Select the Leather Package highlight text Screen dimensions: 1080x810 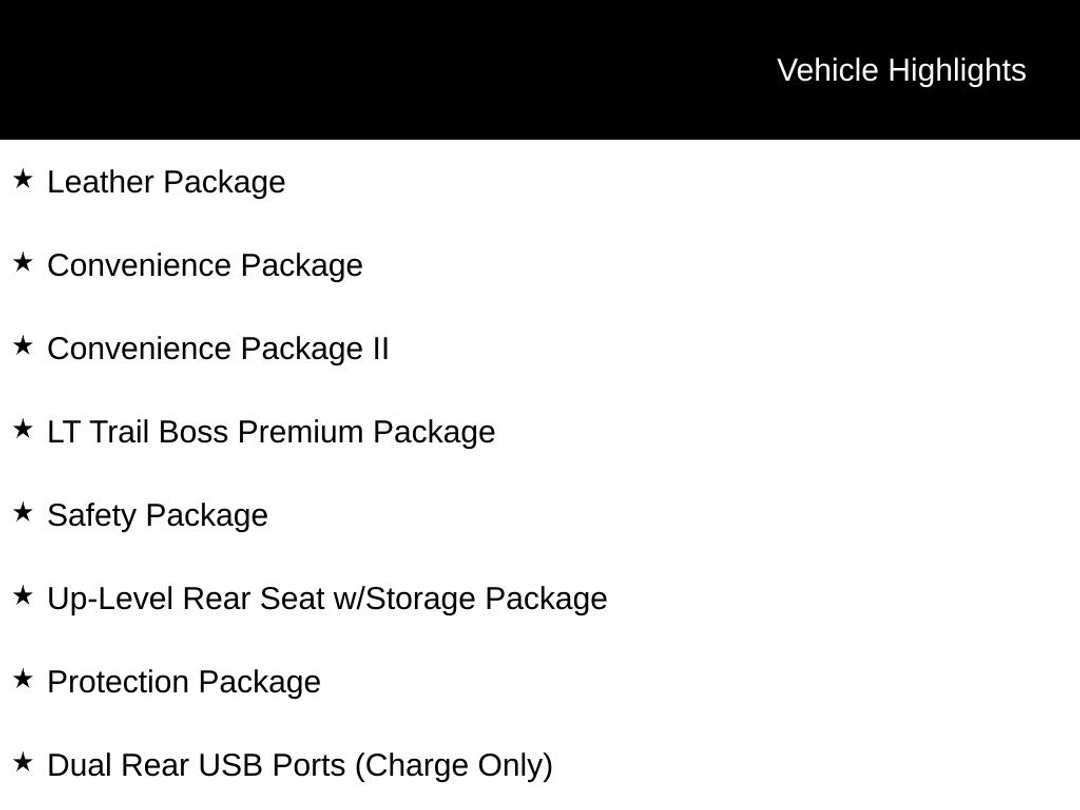(x=166, y=182)
